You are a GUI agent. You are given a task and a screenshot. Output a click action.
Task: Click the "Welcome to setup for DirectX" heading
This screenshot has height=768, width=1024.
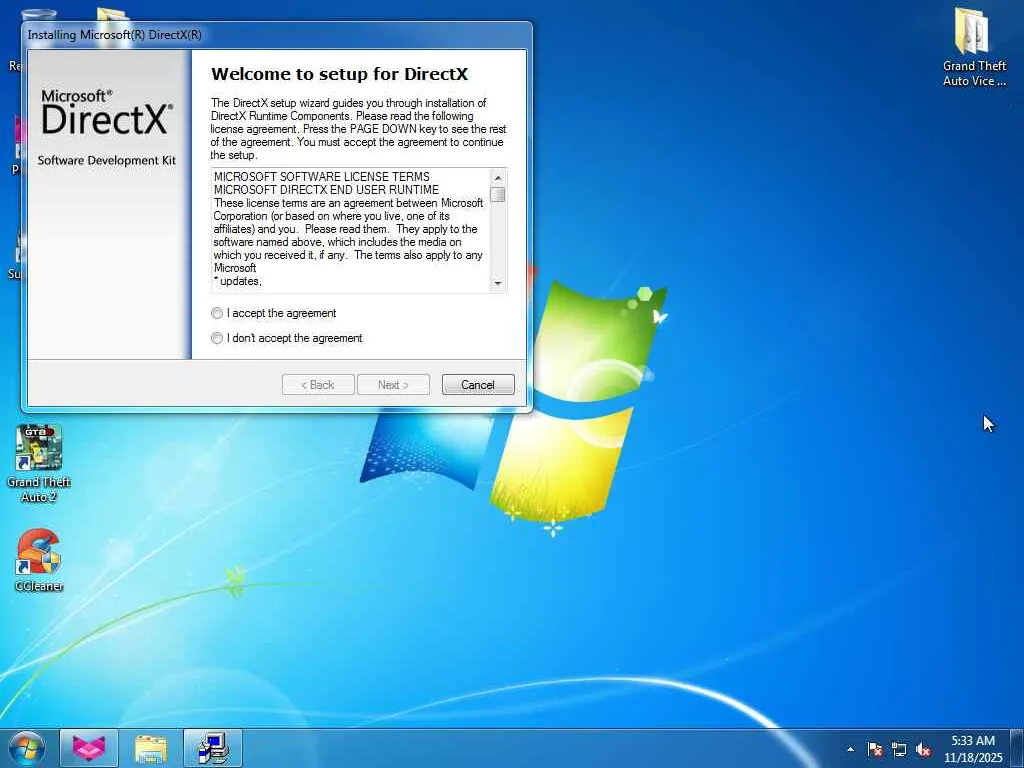(x=340, y=74)
